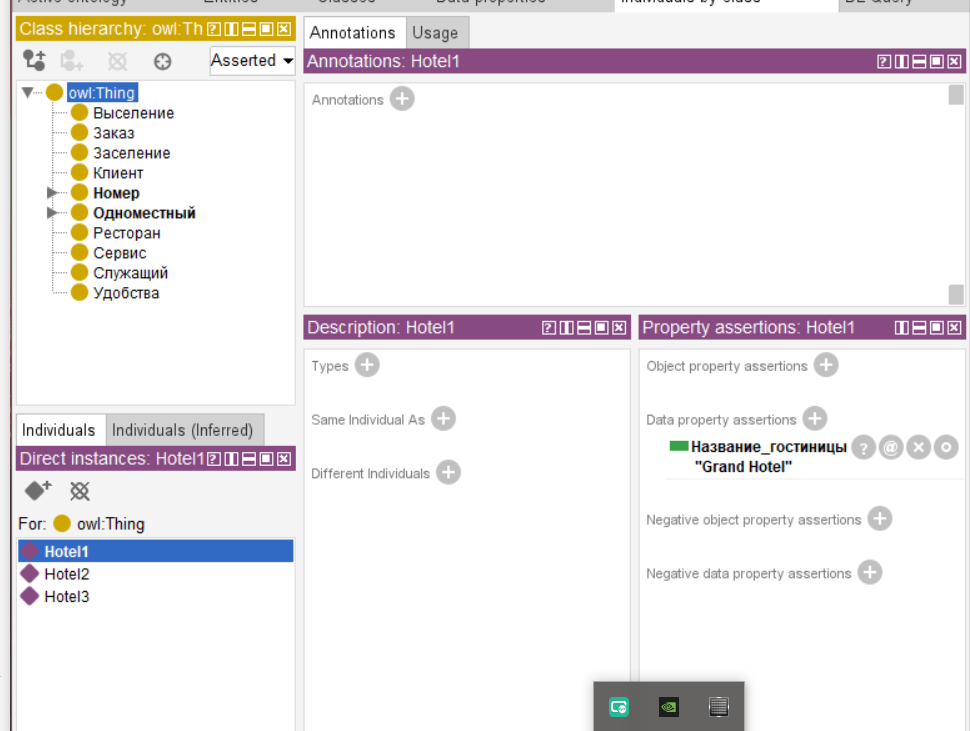
Task: Add a Different Individuals entry
Action: (449, 472)
